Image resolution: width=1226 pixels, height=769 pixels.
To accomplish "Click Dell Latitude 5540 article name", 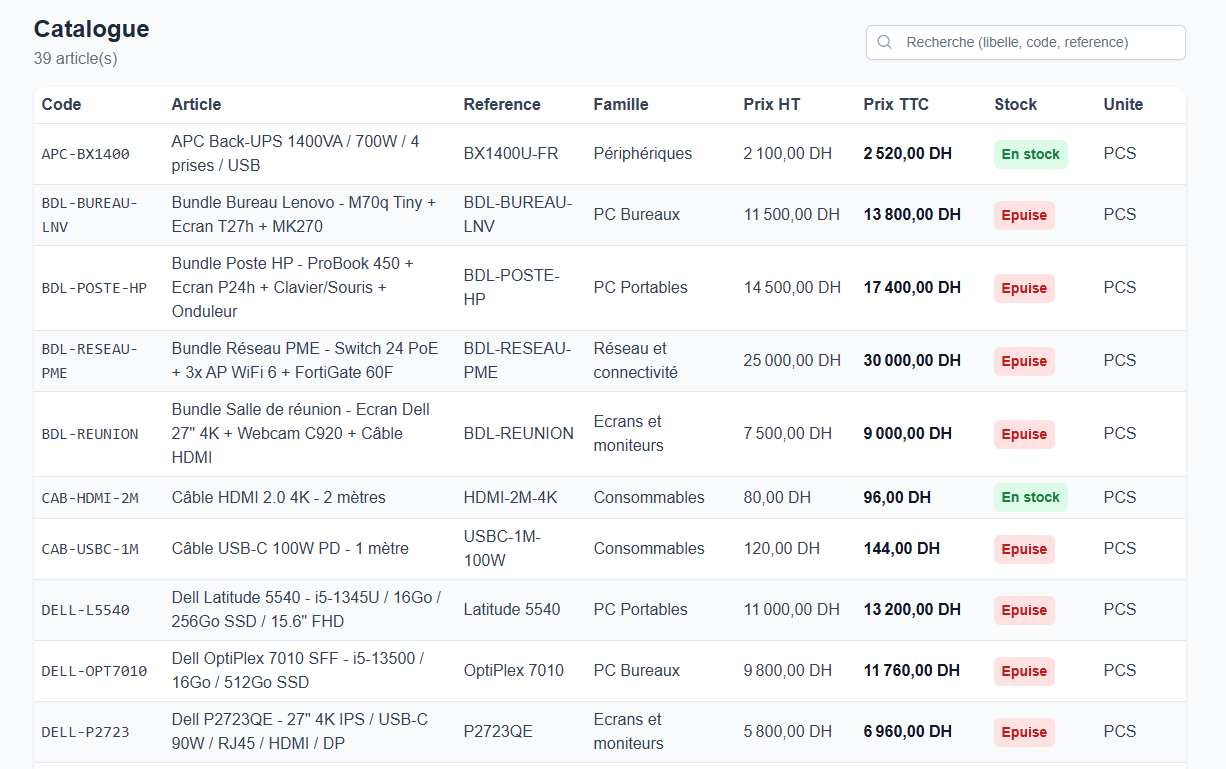I will coord(306,609).
